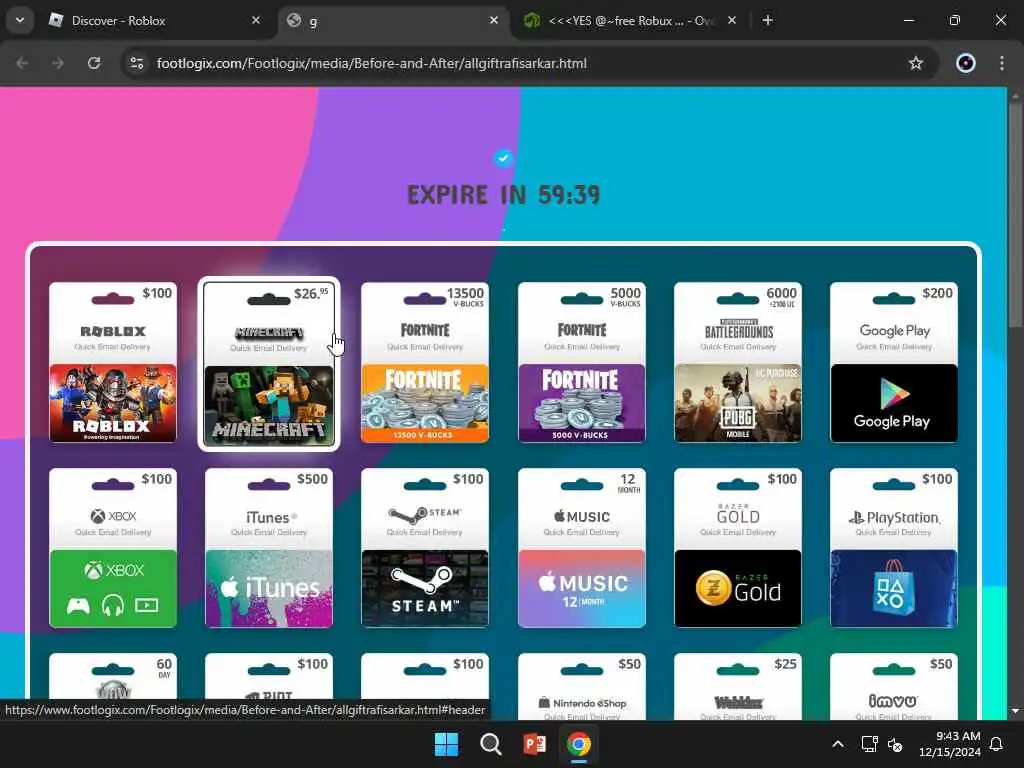Choose the 5000 V-Bucks Fortnite card
Screen dimensions: 1024x768
pos(581,362)
